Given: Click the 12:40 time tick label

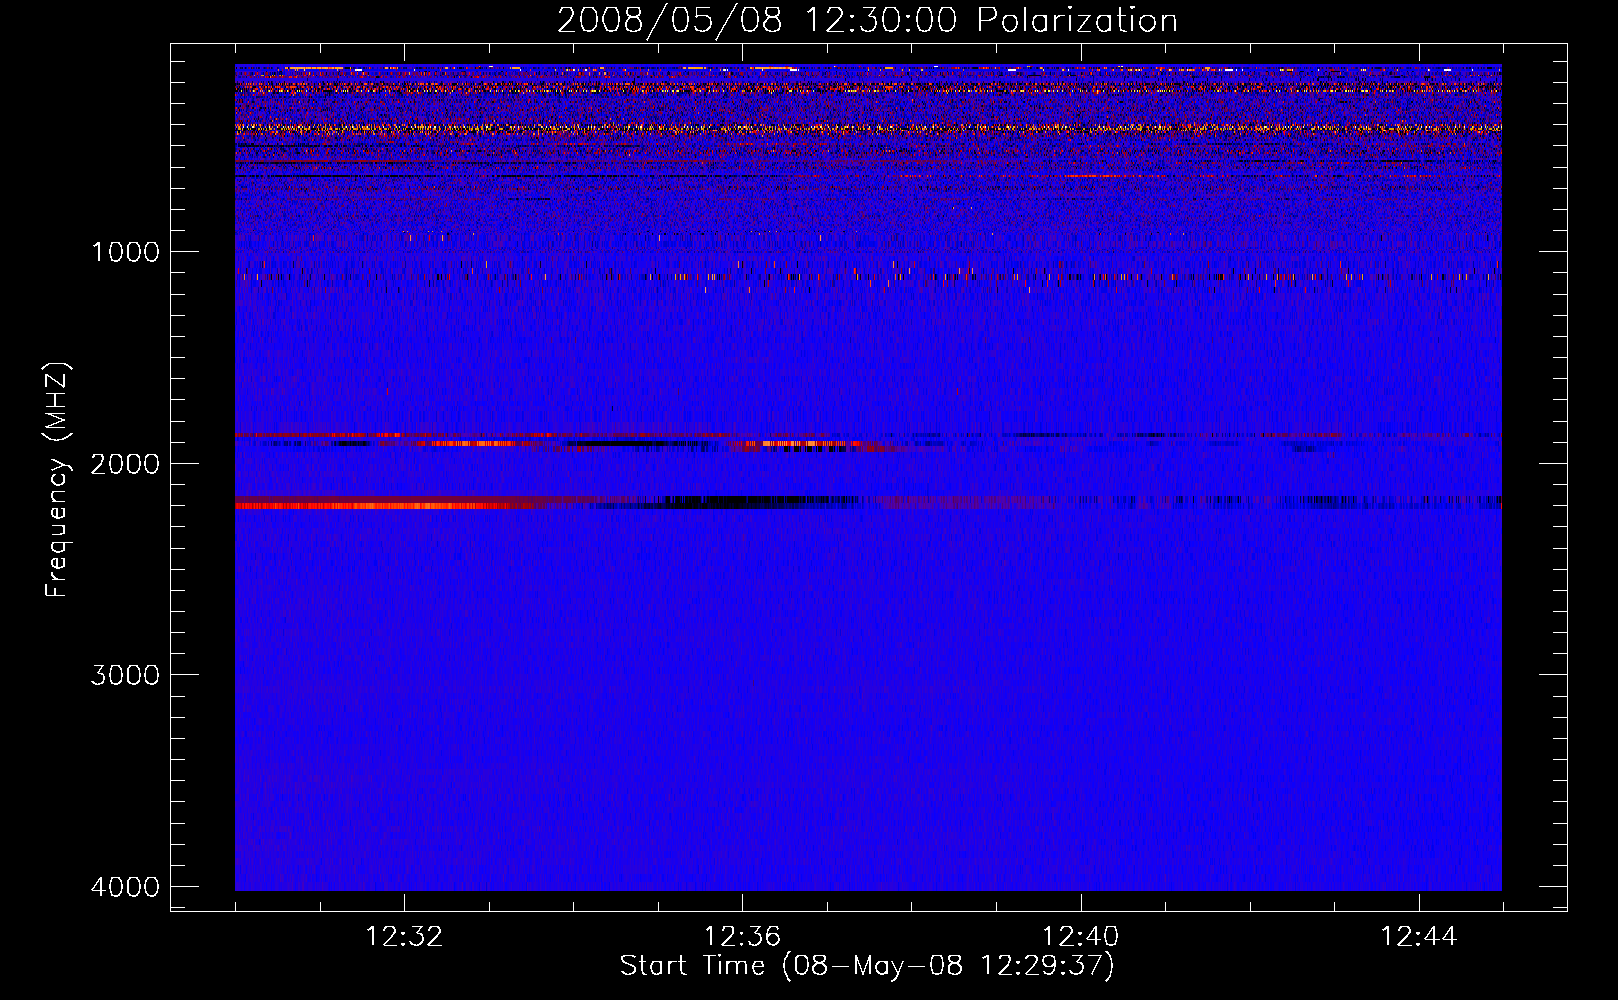Looking at the screenshot, I should (1080, 937).
